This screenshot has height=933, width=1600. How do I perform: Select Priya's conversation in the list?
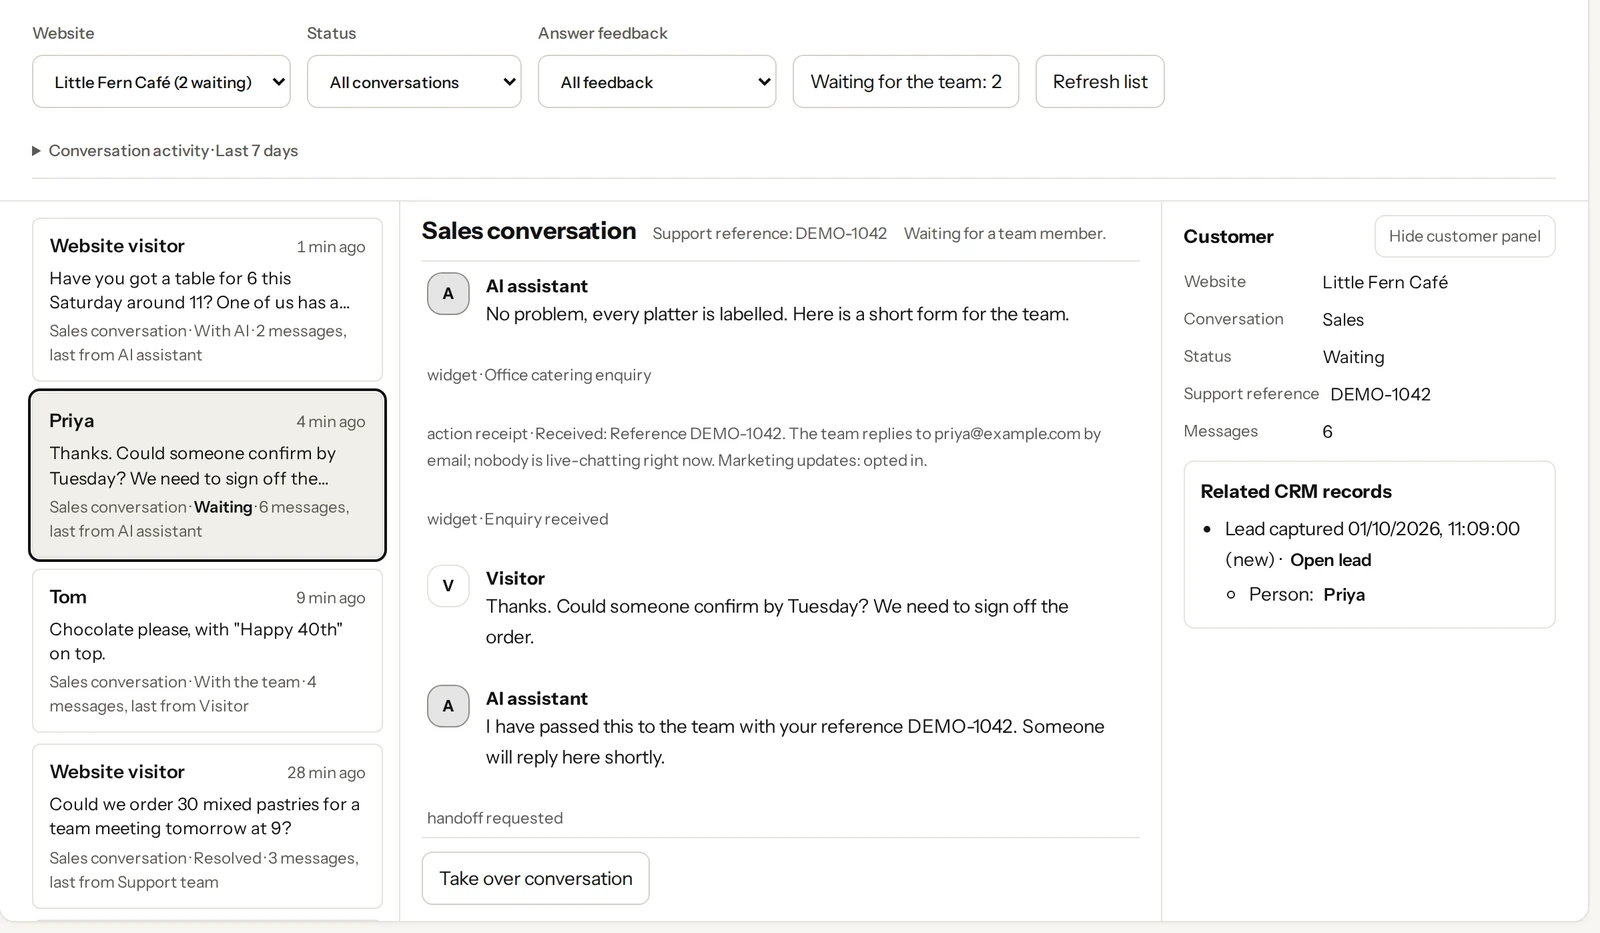pos(207,475)
